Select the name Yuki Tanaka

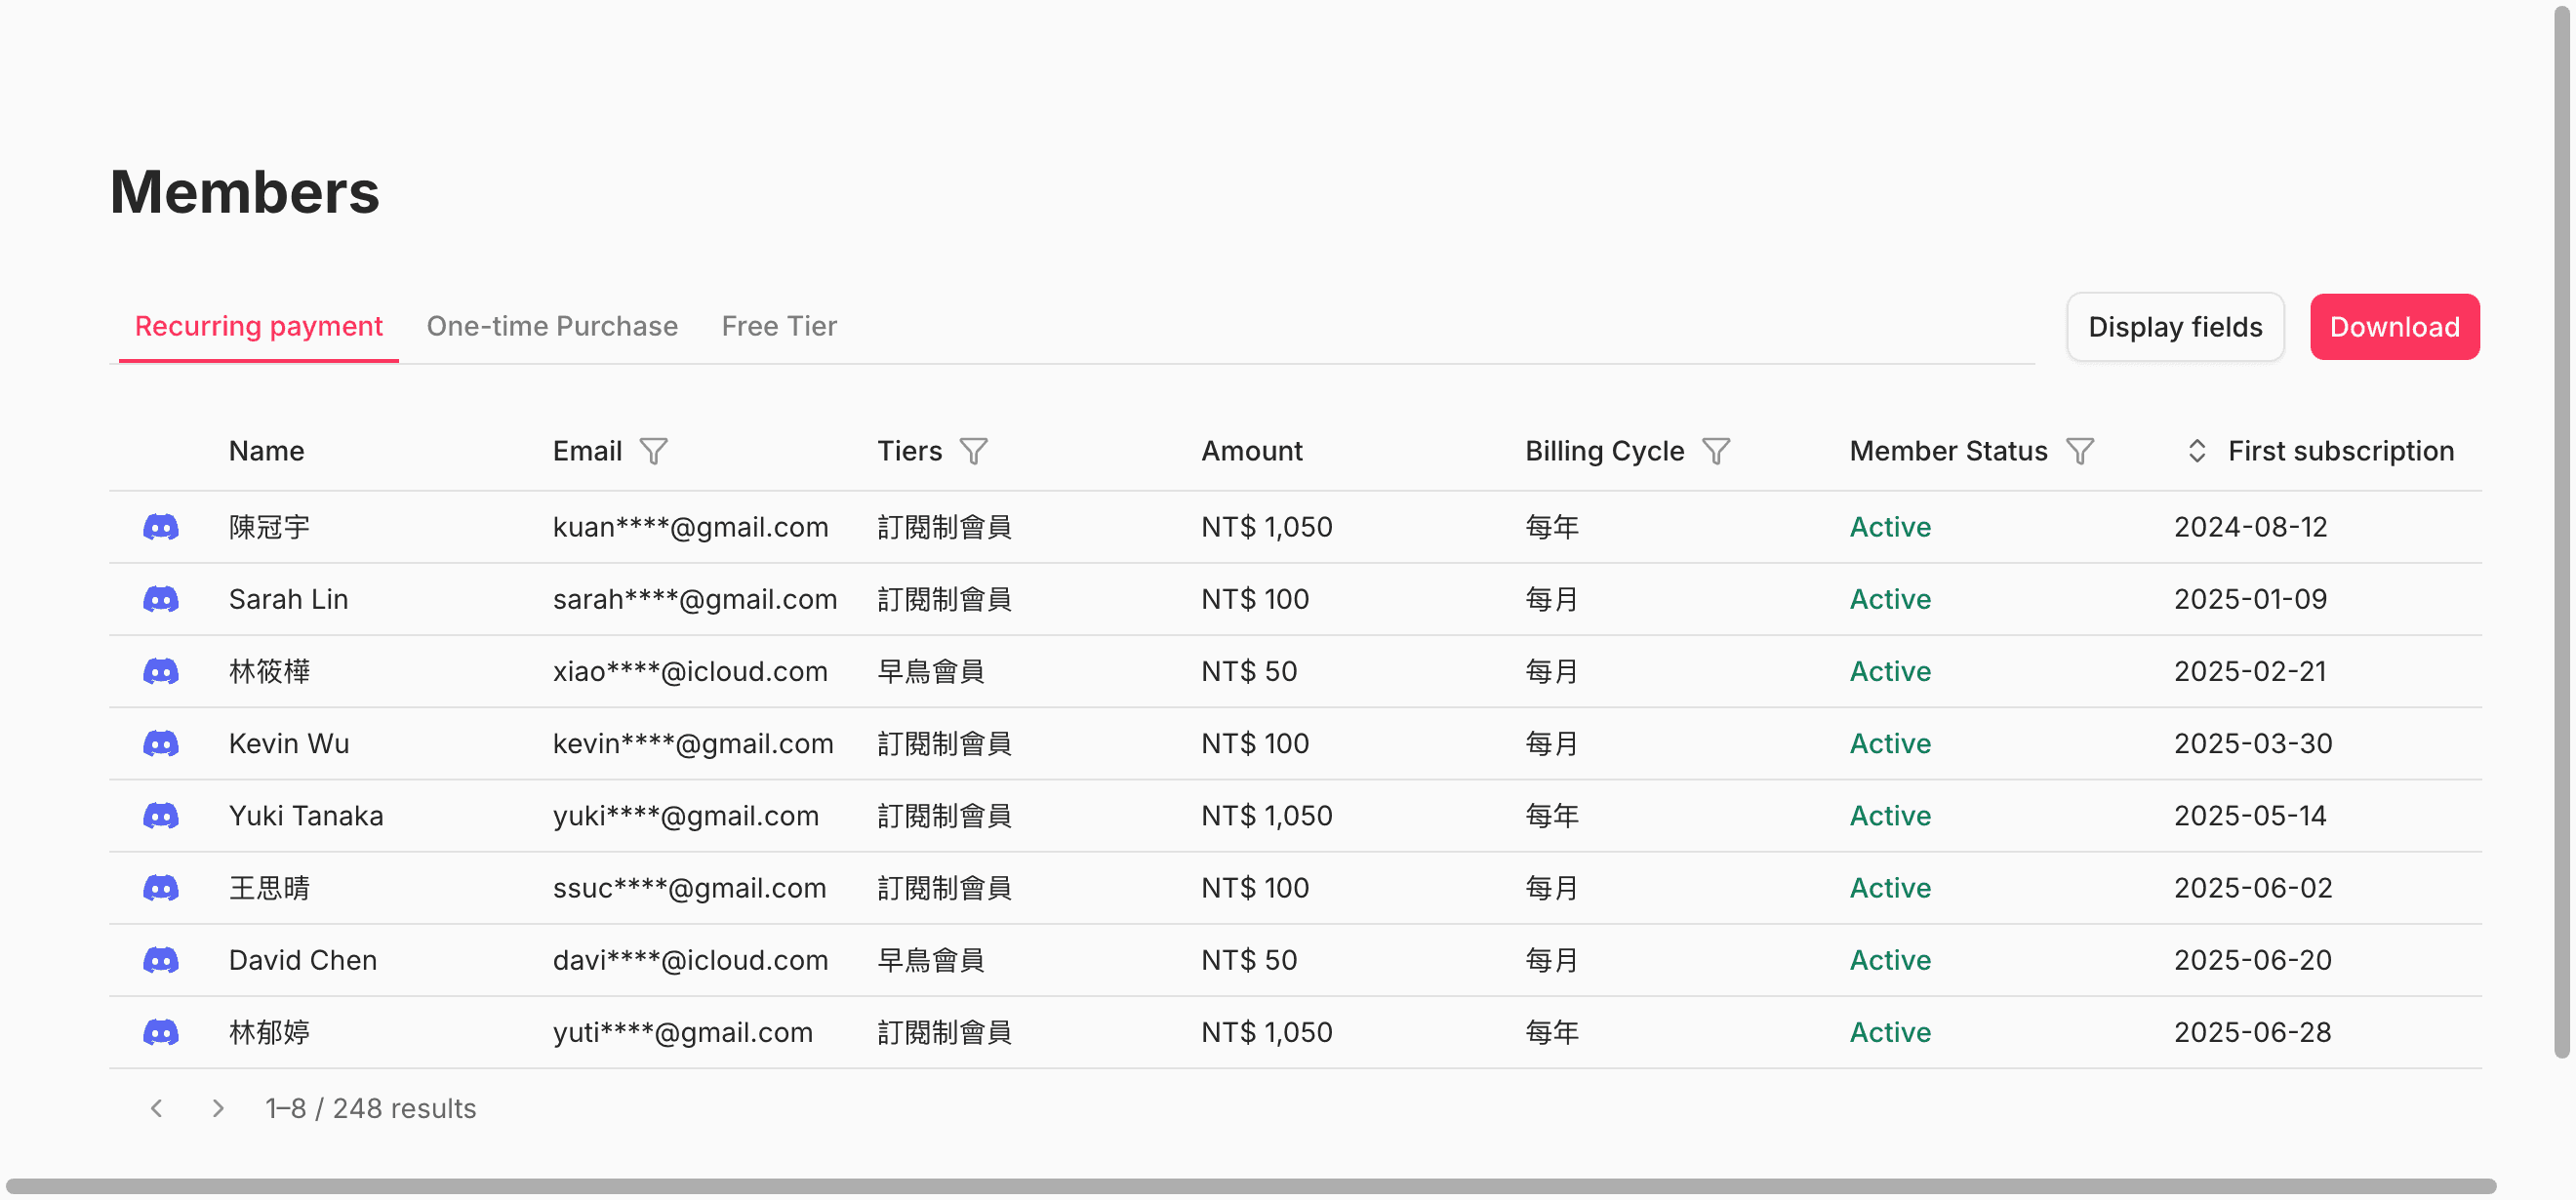[306, 816]
